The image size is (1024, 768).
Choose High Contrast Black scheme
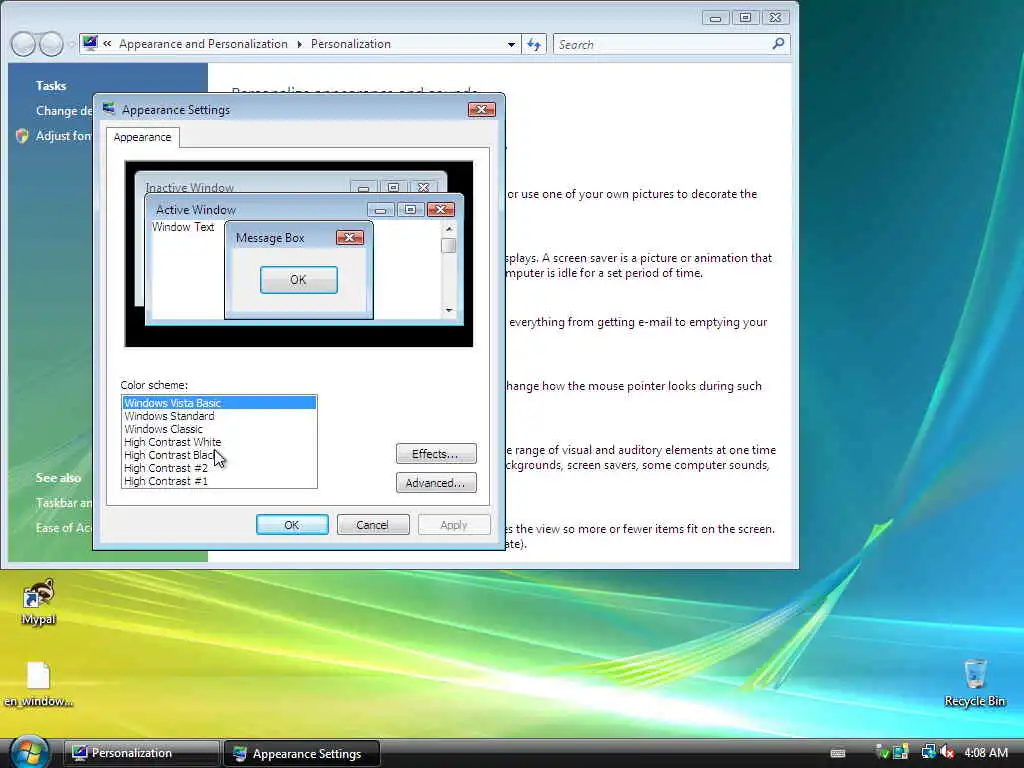[x=219, y=455]
